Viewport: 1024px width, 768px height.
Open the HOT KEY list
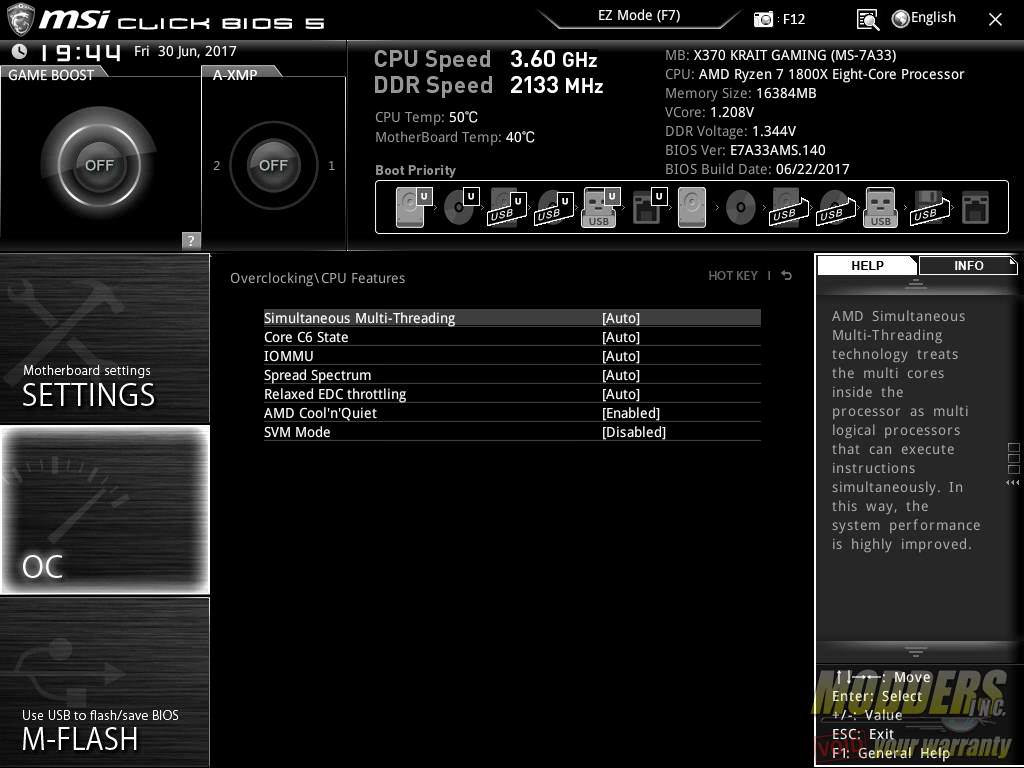(x=733, y=276)
